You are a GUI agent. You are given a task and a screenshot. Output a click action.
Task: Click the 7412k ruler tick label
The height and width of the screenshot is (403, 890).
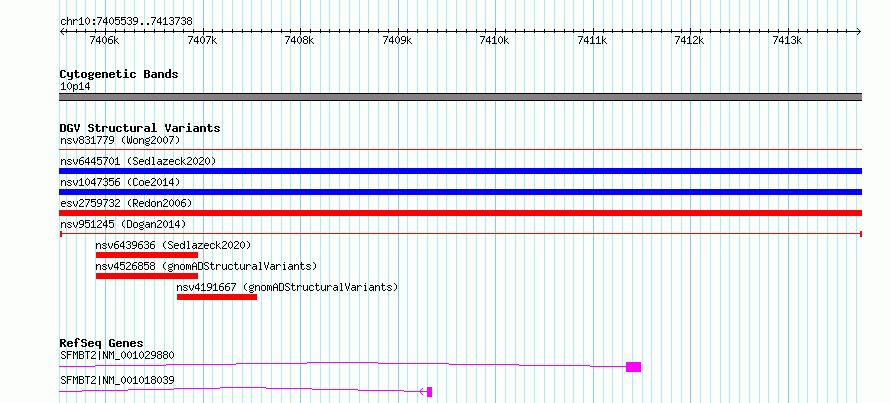(690, 40)
